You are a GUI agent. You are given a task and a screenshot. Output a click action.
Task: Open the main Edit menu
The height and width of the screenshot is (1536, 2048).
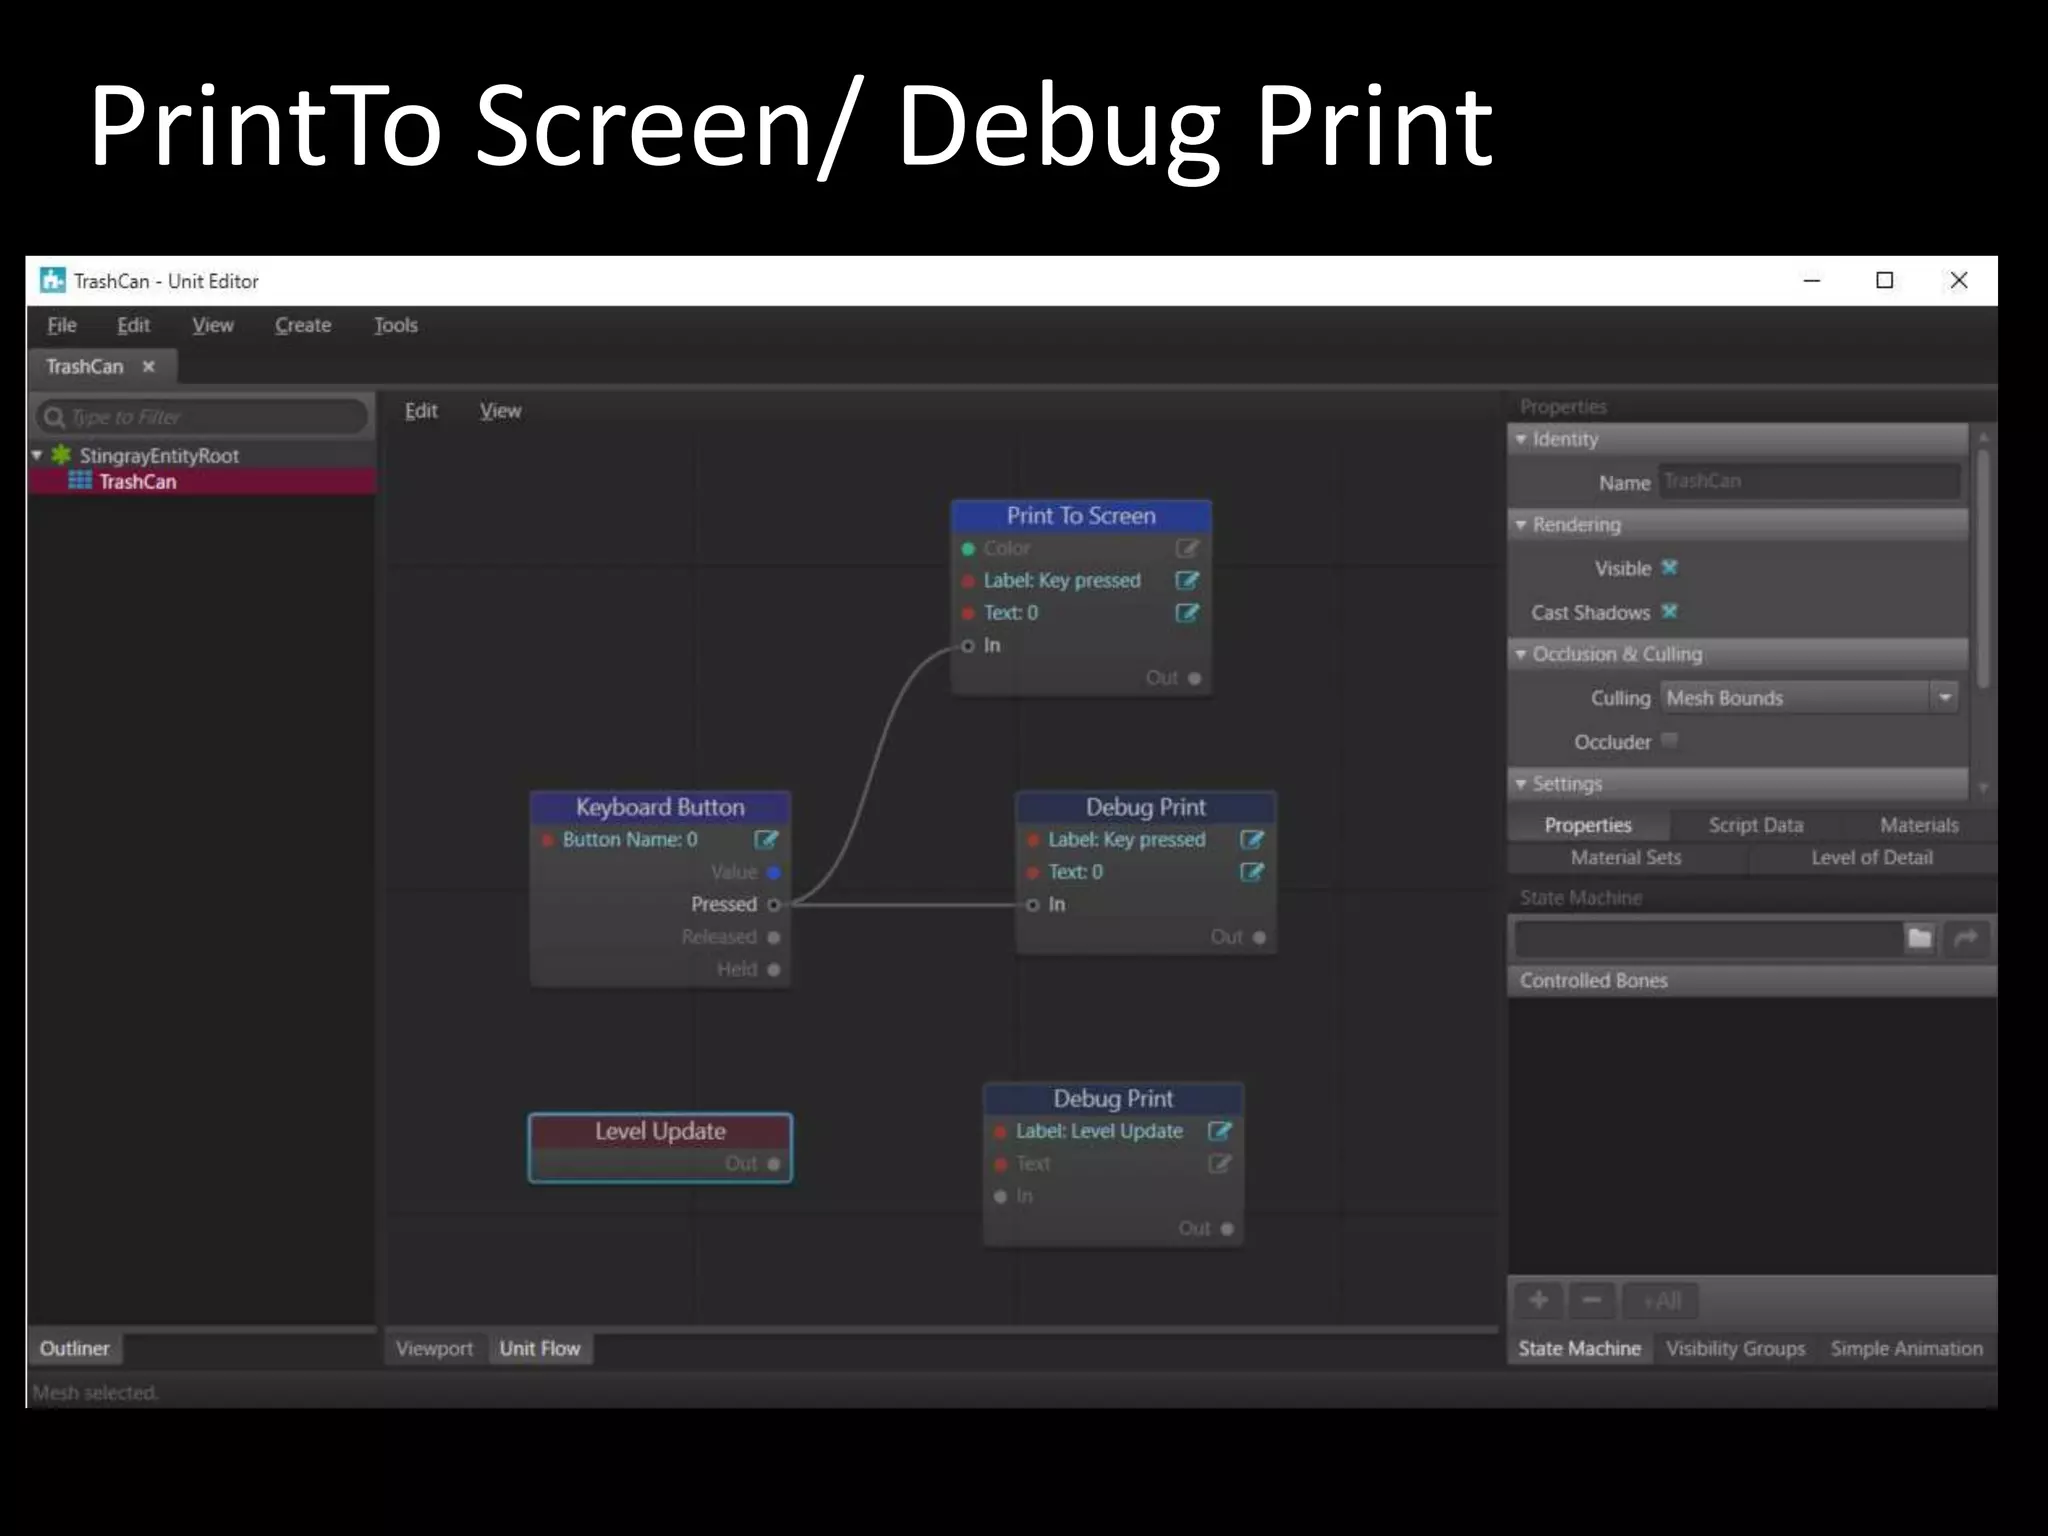[133, 325]
